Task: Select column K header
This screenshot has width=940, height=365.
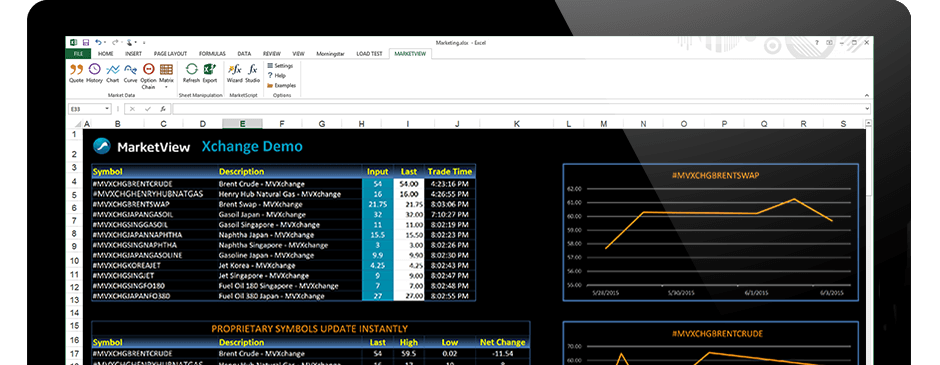Action: coord(517,124)
